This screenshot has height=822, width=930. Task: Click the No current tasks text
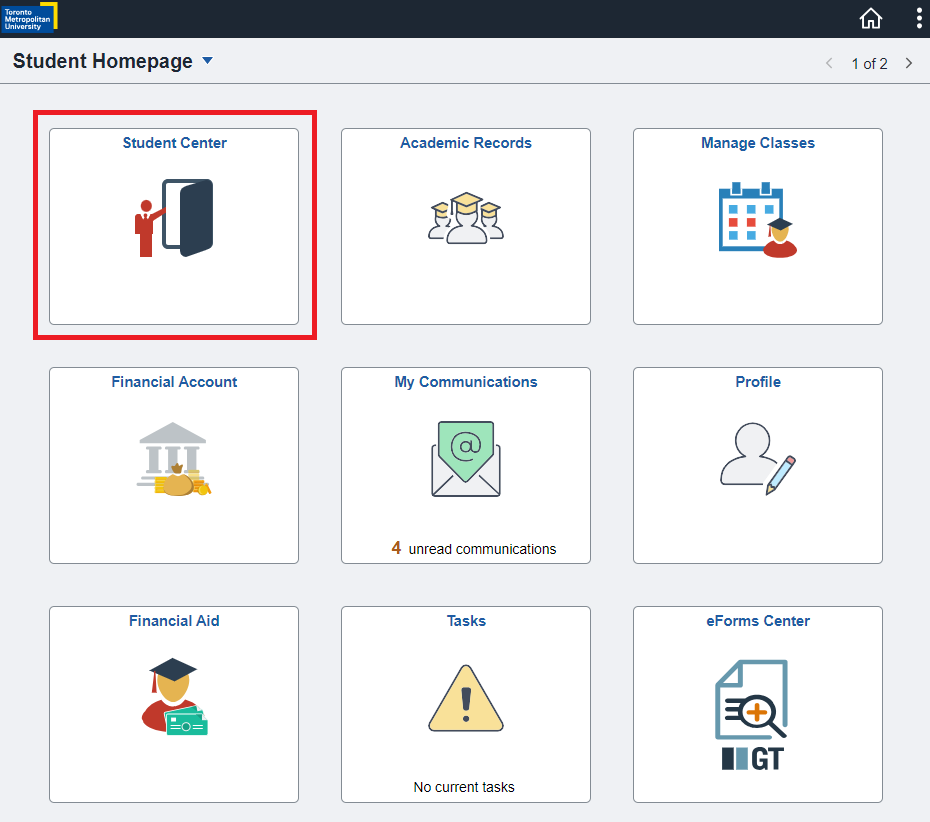coord(464,787)
